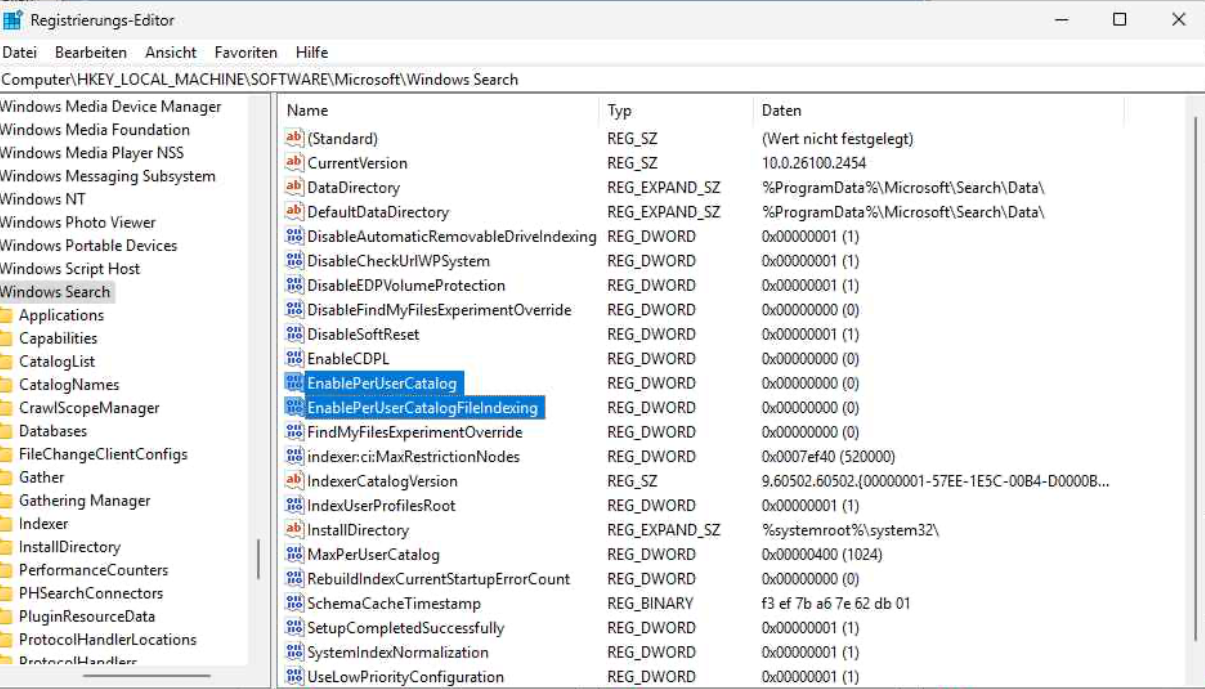Select the ProtocolHandlerLocations subkey
The height and width of the screenshot is (689, 1205).
[x=108, y=640]
